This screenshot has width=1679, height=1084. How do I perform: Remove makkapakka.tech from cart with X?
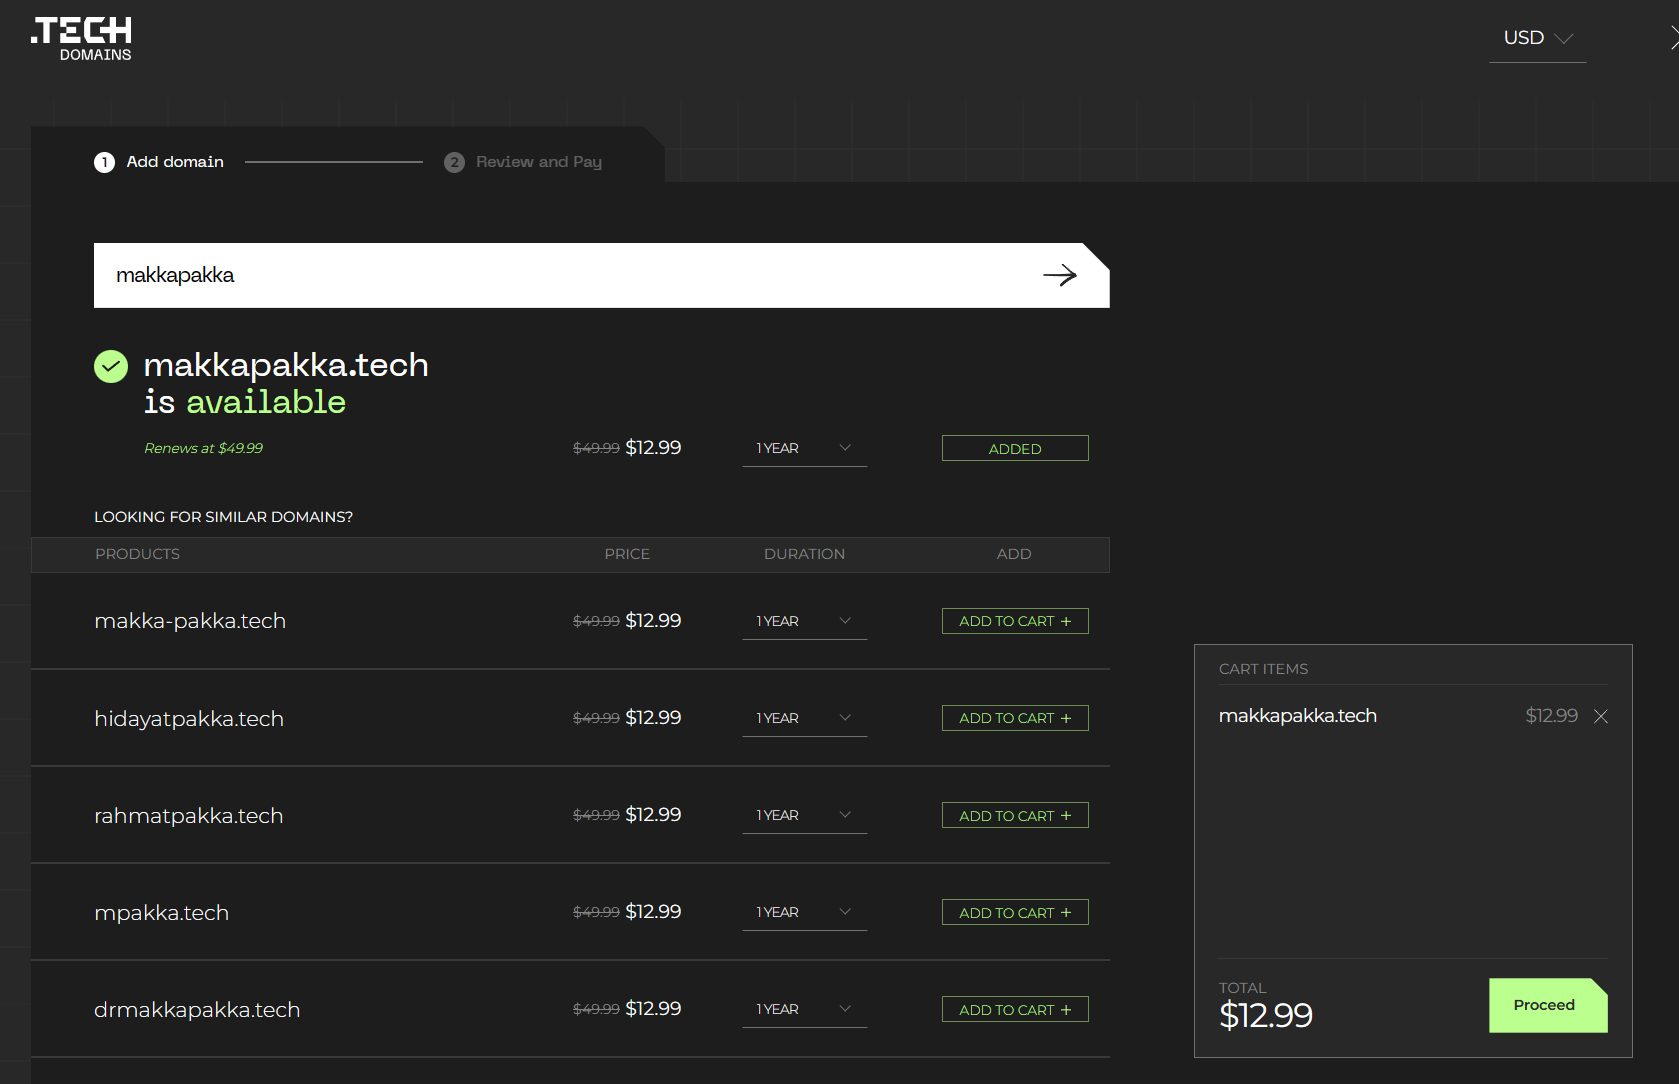[1600, 716]
